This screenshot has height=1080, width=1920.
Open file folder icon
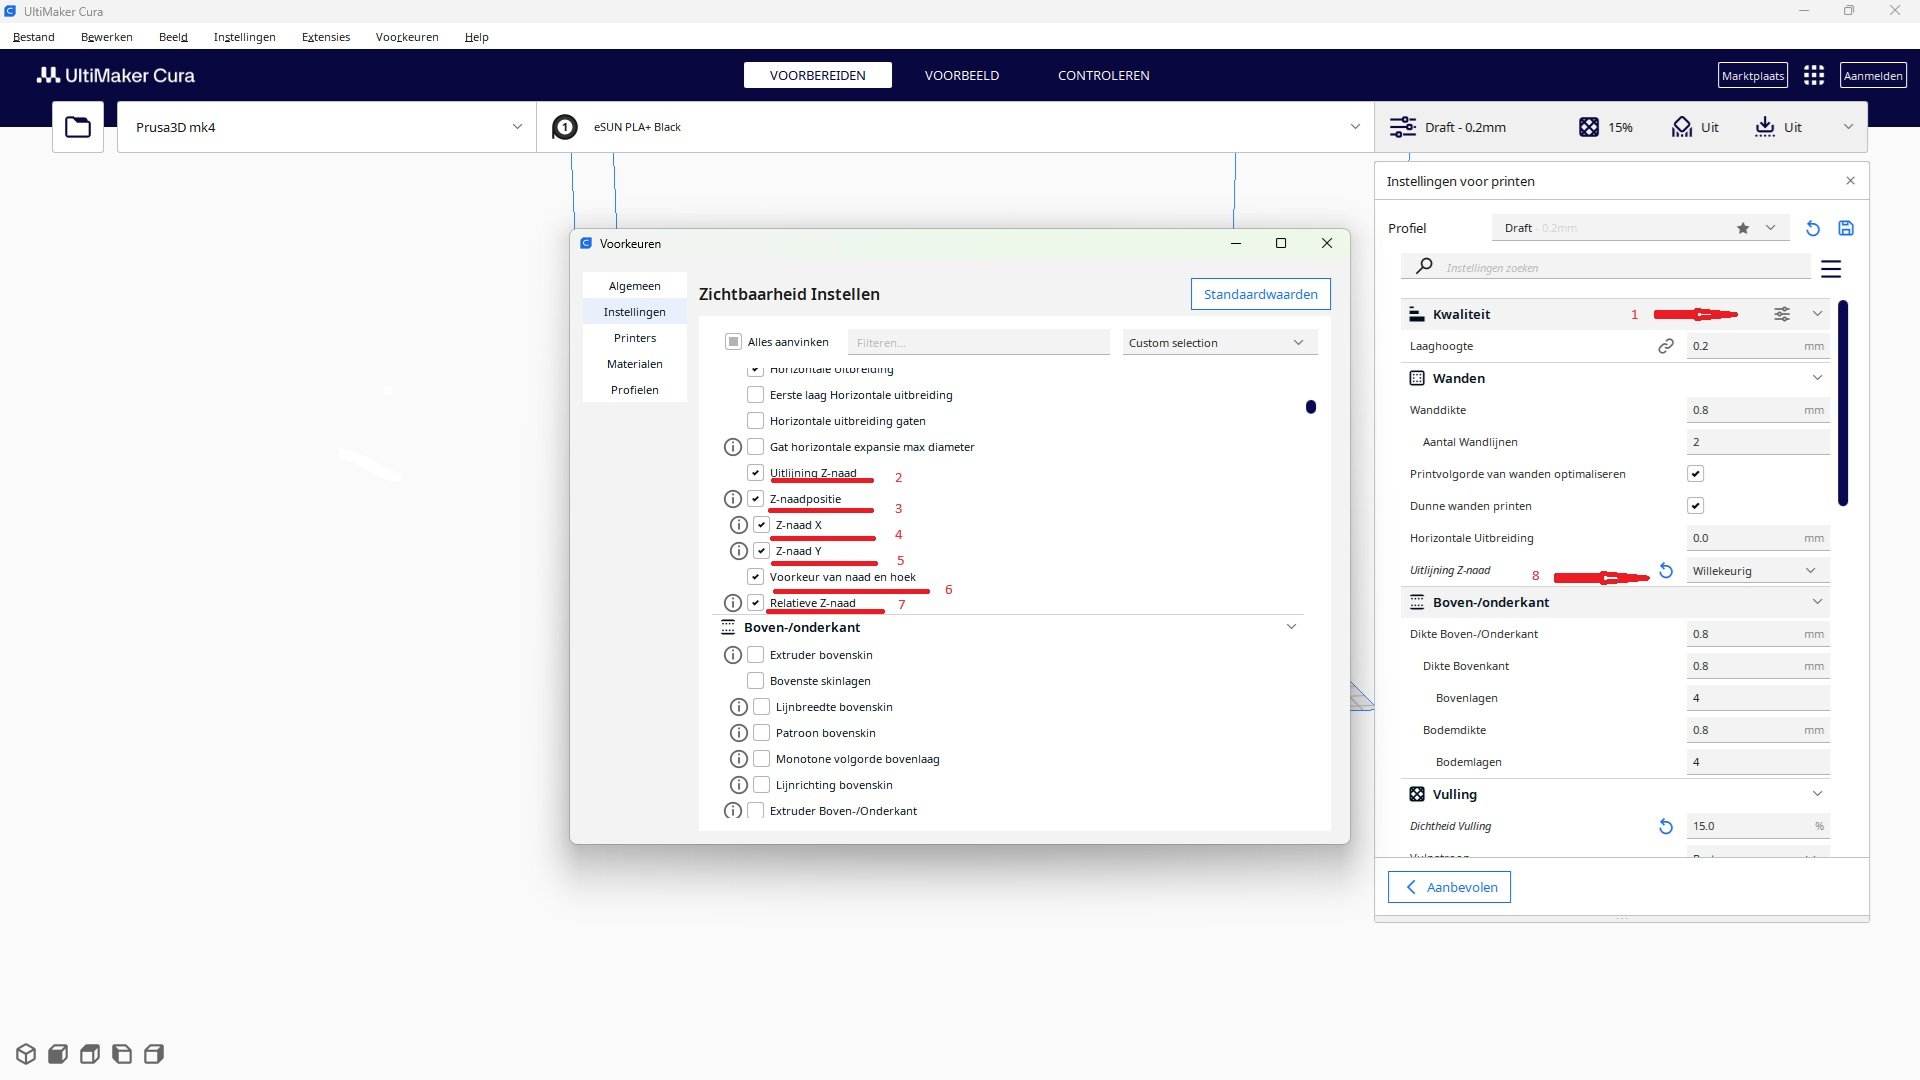78,127
